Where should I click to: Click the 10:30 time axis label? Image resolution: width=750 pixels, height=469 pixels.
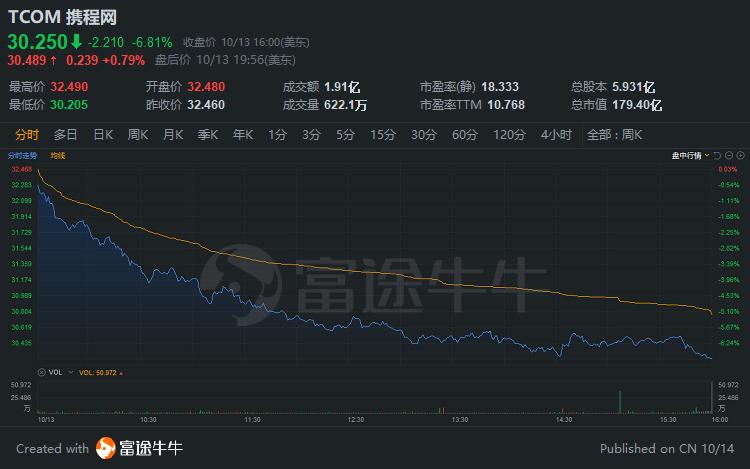tap(148, 420)
